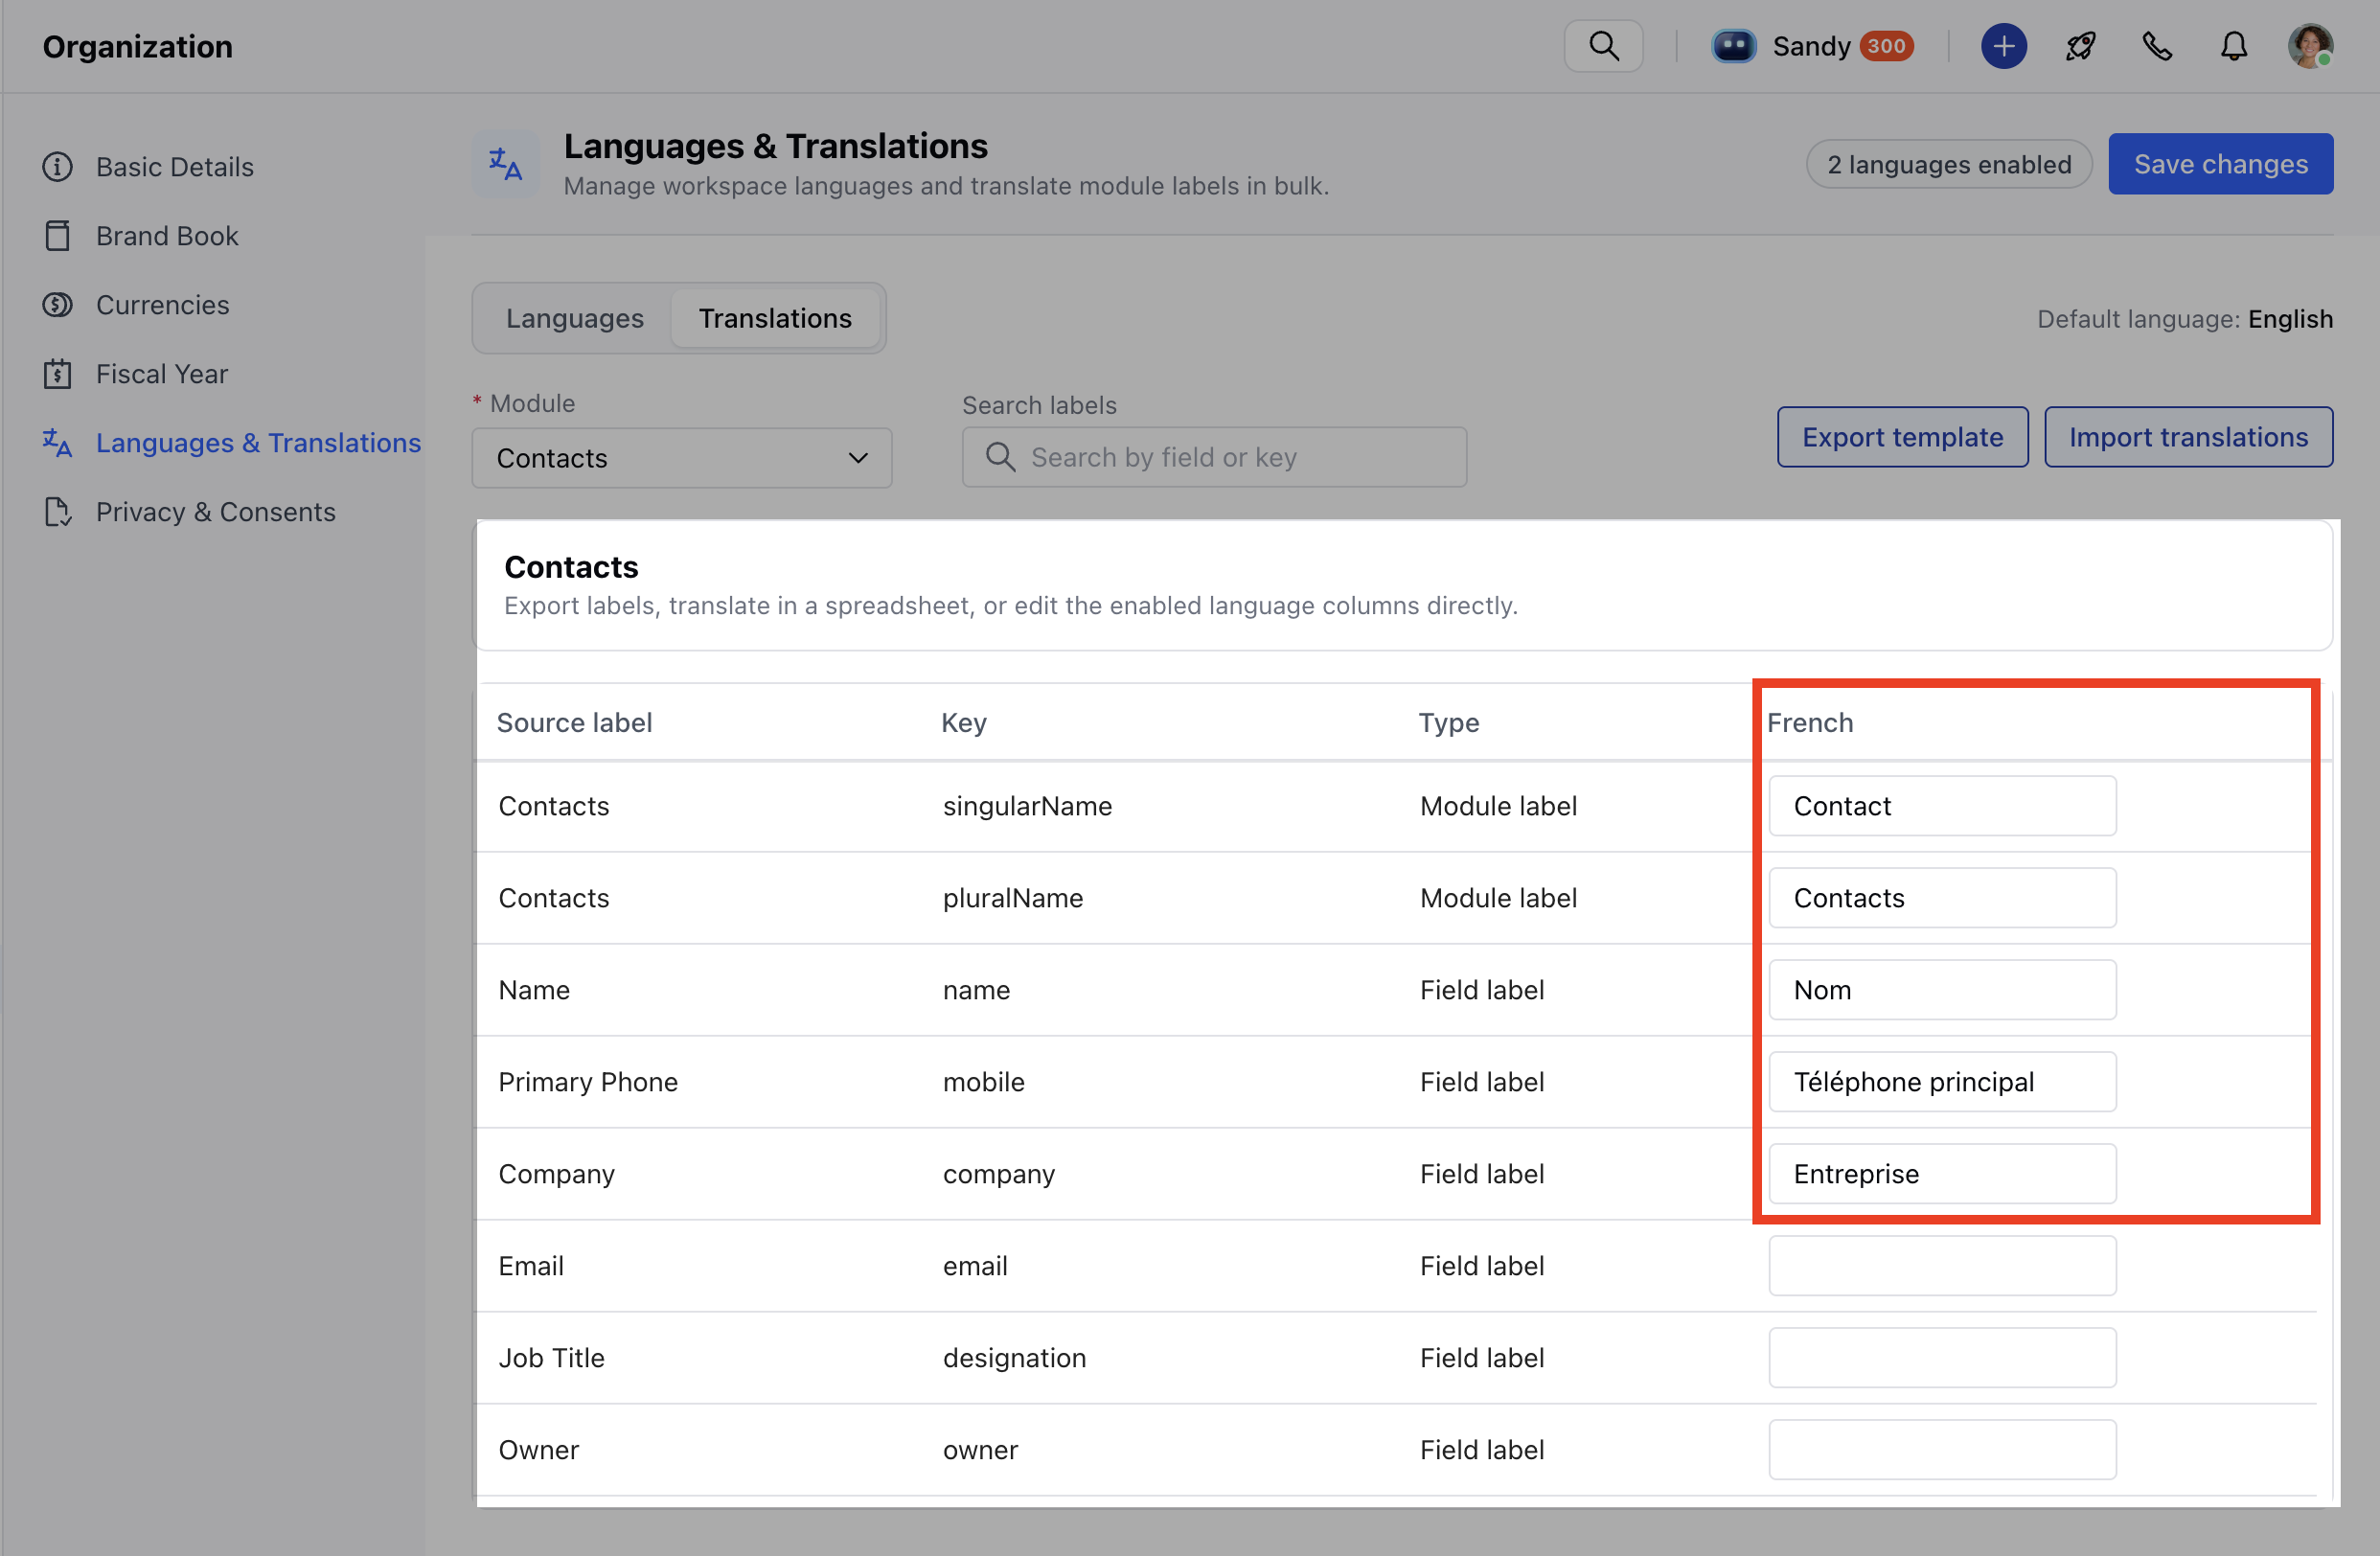Click the 'mobile' key cell
2380x1556 pixels.
click(984, 1082)
